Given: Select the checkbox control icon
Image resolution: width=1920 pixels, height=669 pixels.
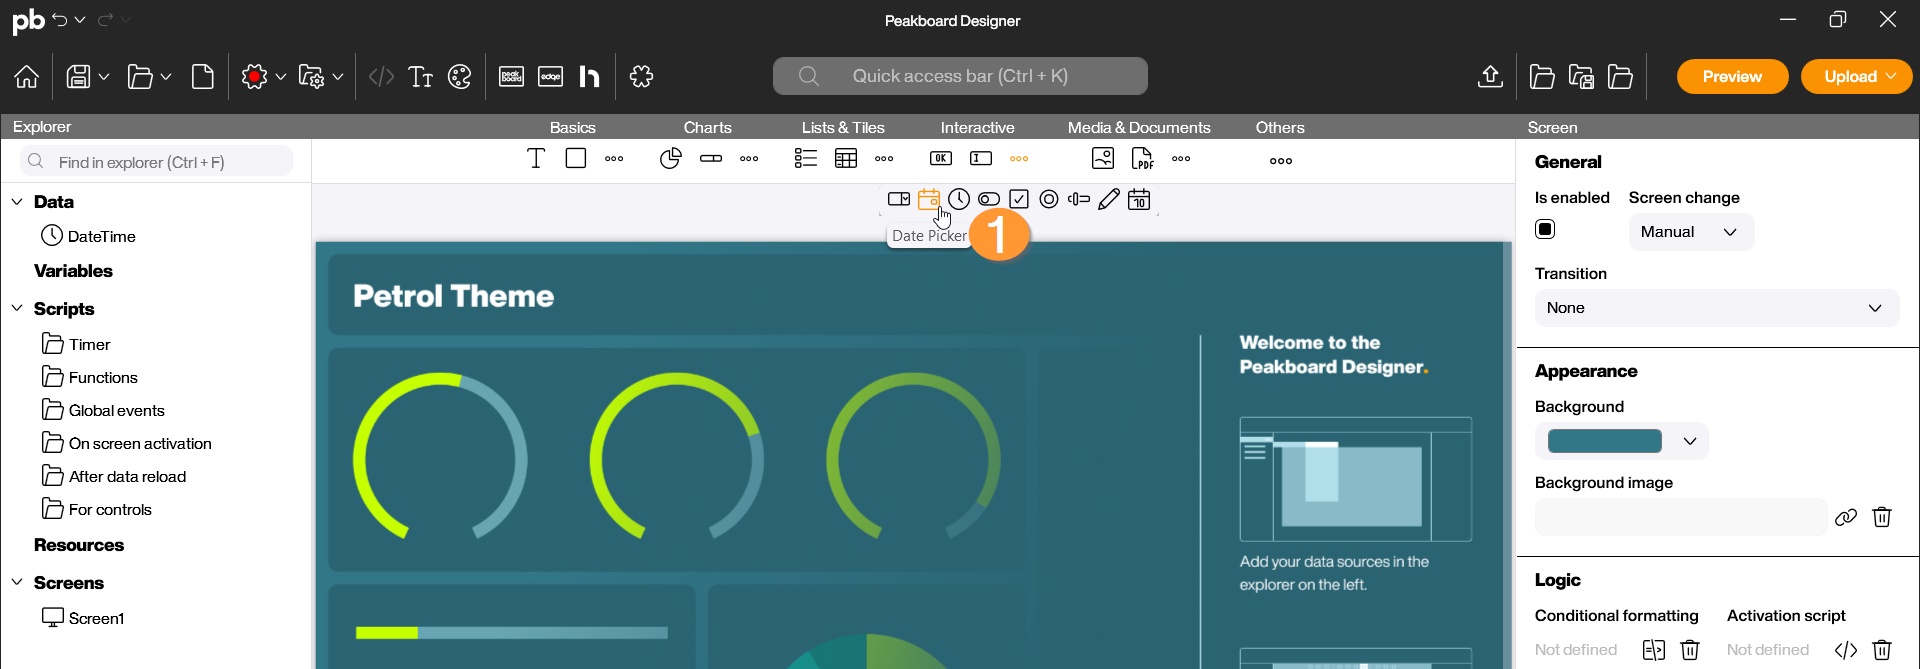Looking at the screenshot, I should [1019, 199].
